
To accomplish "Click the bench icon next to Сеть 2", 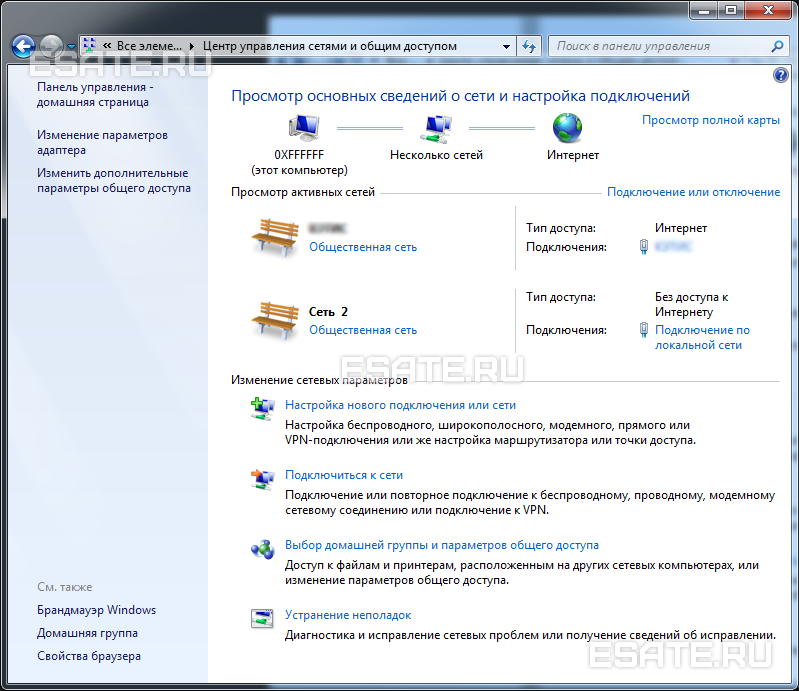I will pyautogui.click(x=275, y=320).
